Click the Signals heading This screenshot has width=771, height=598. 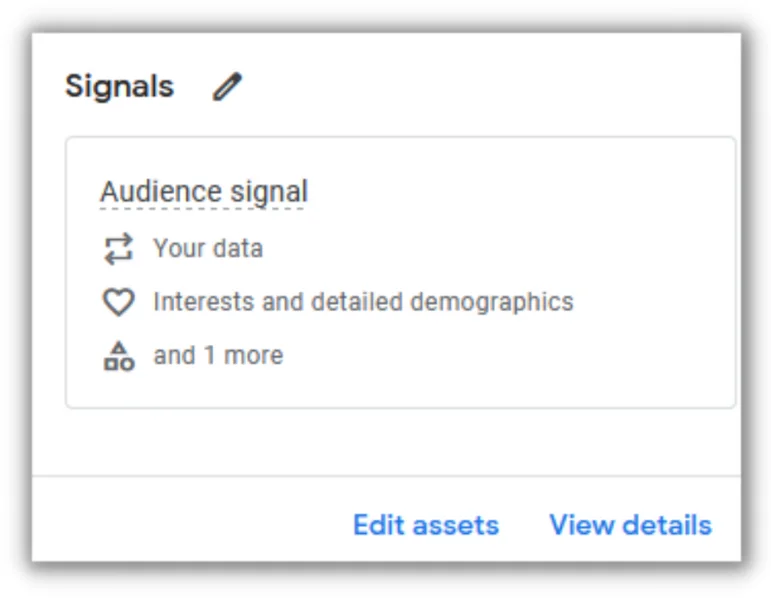pyautogui.click(x=119, y=87)
